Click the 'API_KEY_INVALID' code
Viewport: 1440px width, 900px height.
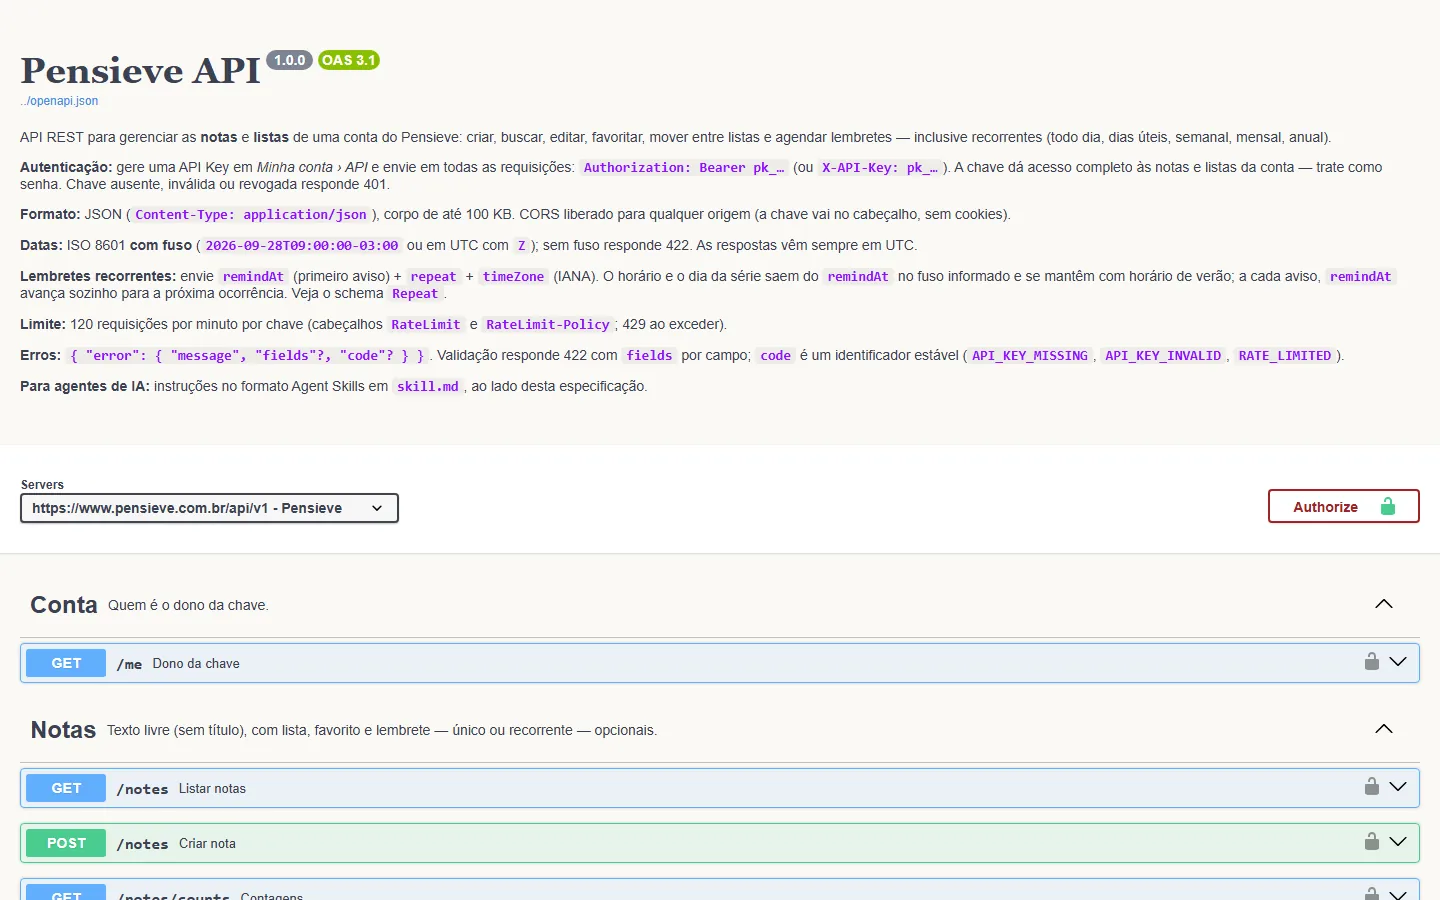click(1163, 355)
